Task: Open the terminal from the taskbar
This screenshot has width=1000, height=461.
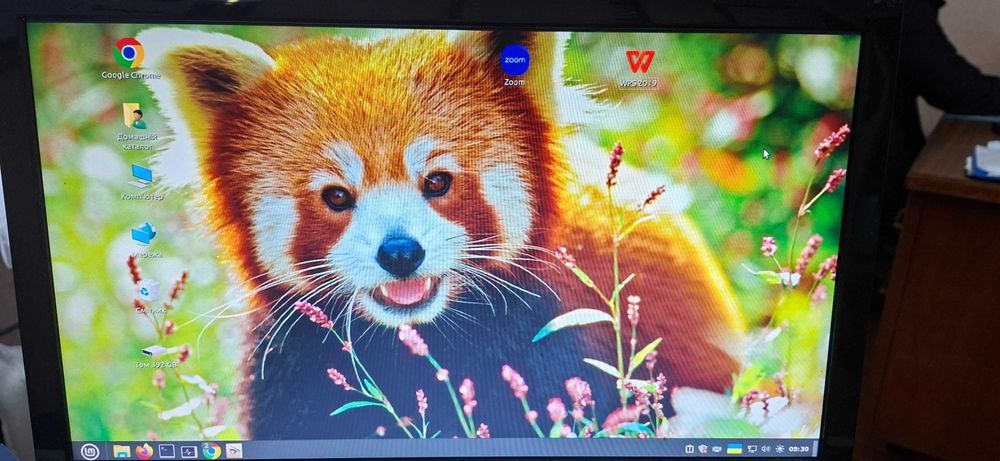Action: coord(166,451)
